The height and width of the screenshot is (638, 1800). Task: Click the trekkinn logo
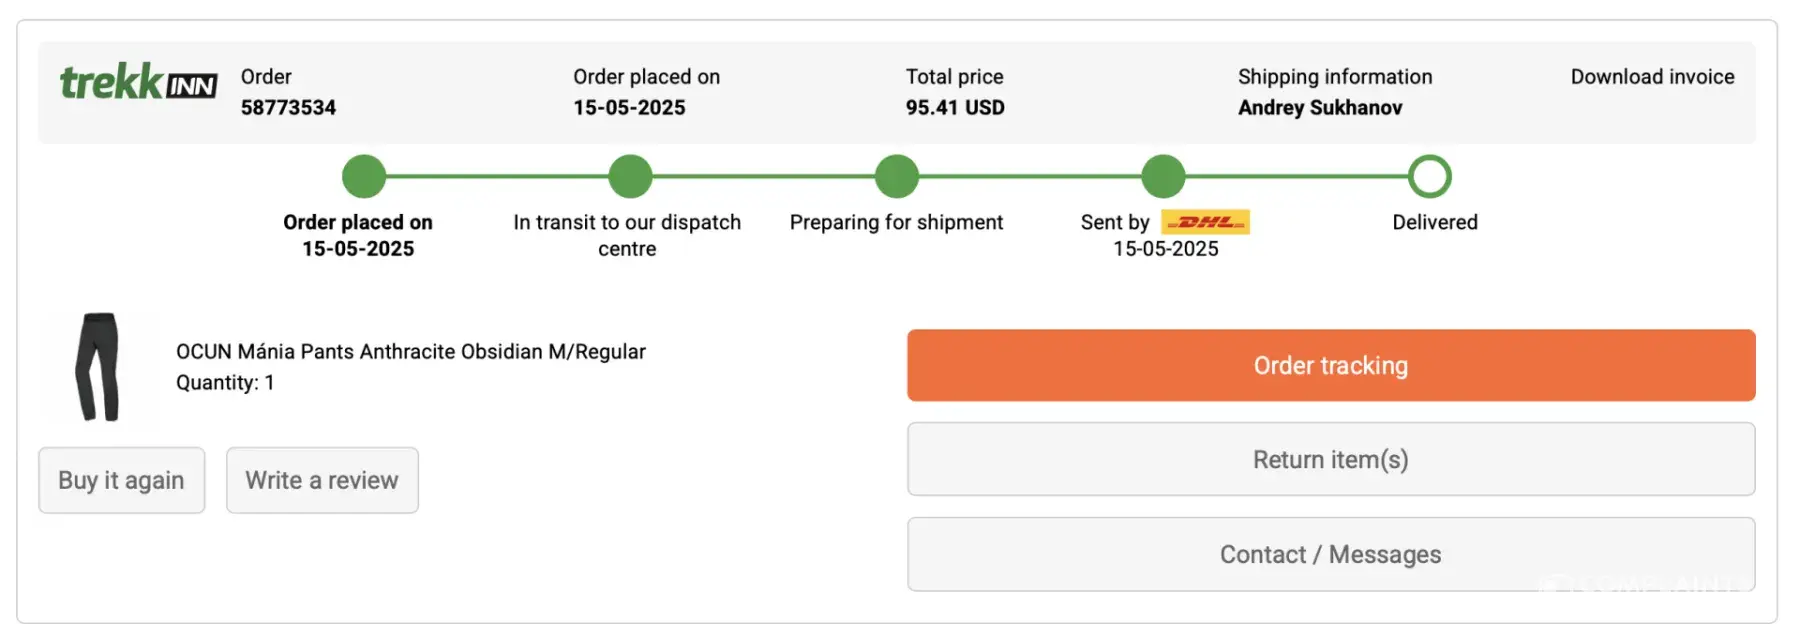tap(138, 83)
